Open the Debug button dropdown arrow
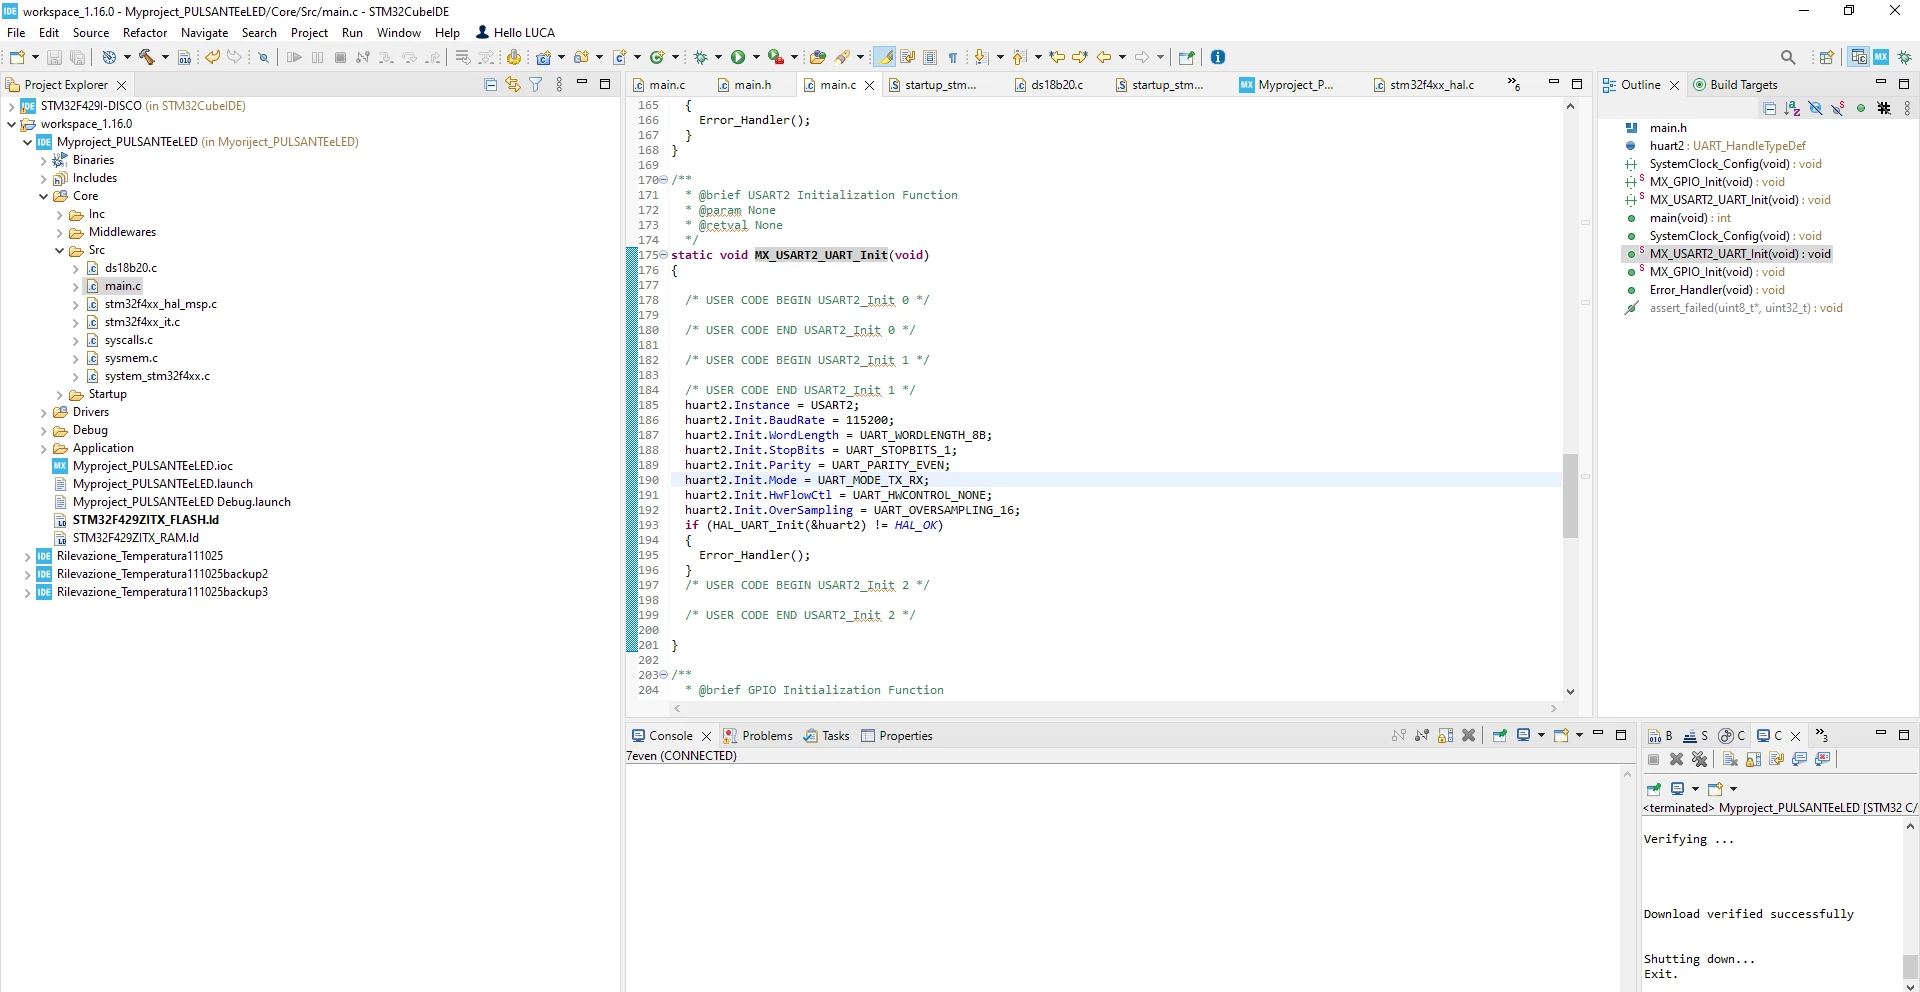Viewport: 1920px width, 992px height. tap(718, 57)
